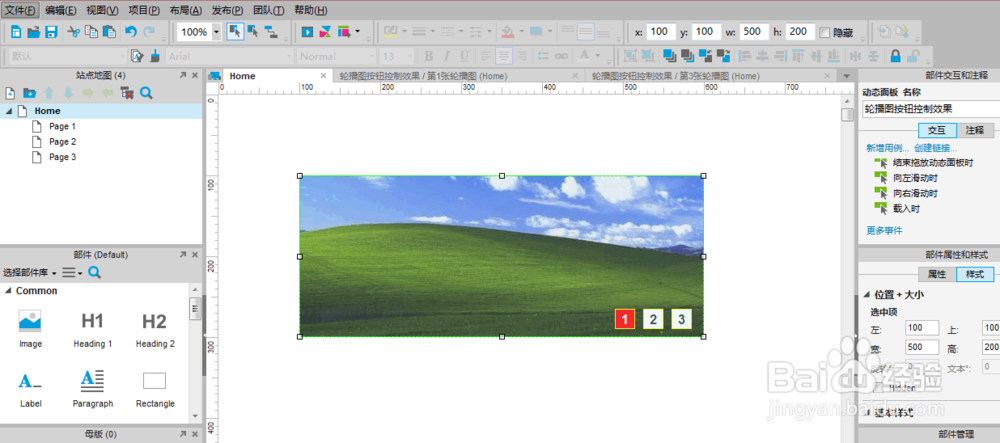Click the toolbar x position field

click(x=661, y=32)
